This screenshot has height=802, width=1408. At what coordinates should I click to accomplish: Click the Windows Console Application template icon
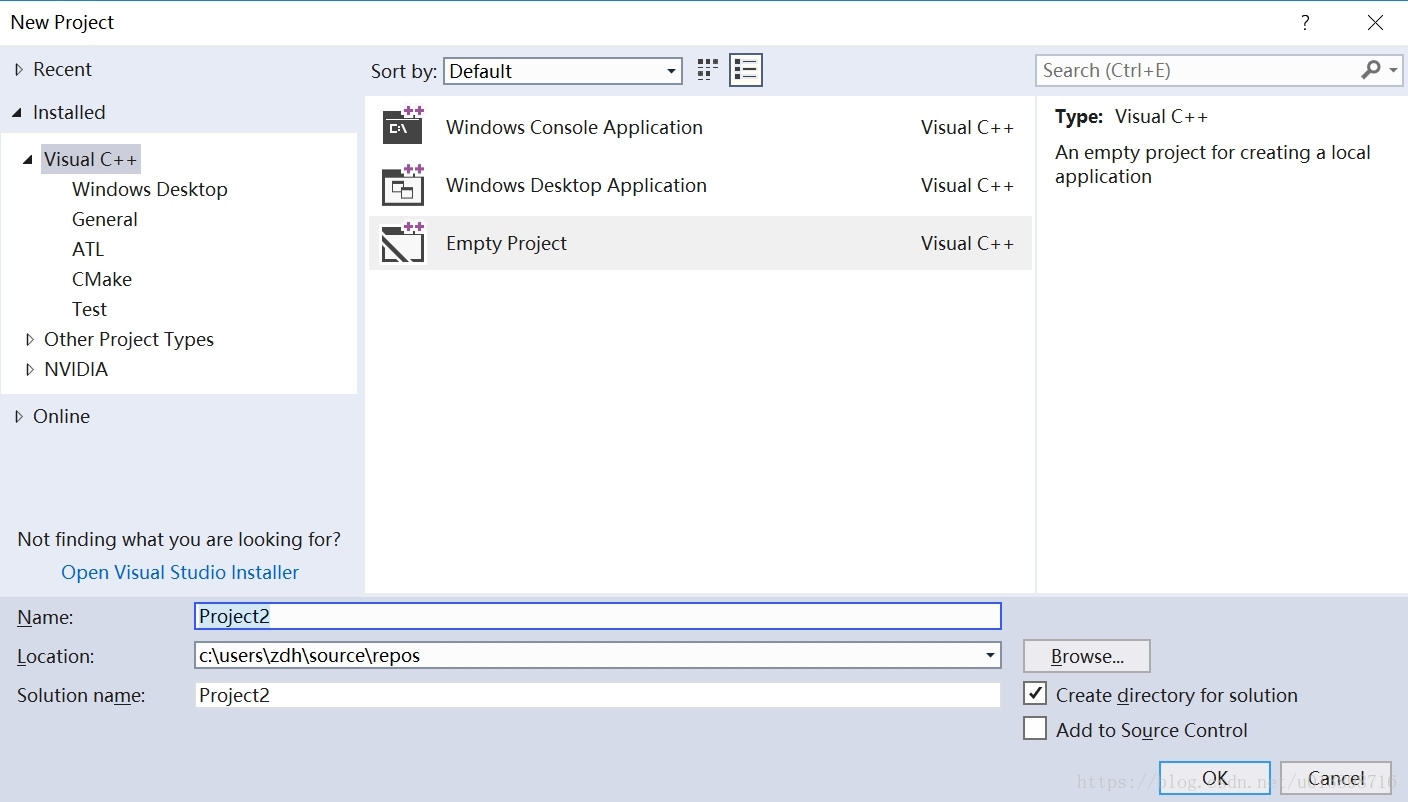coord(403,126)
